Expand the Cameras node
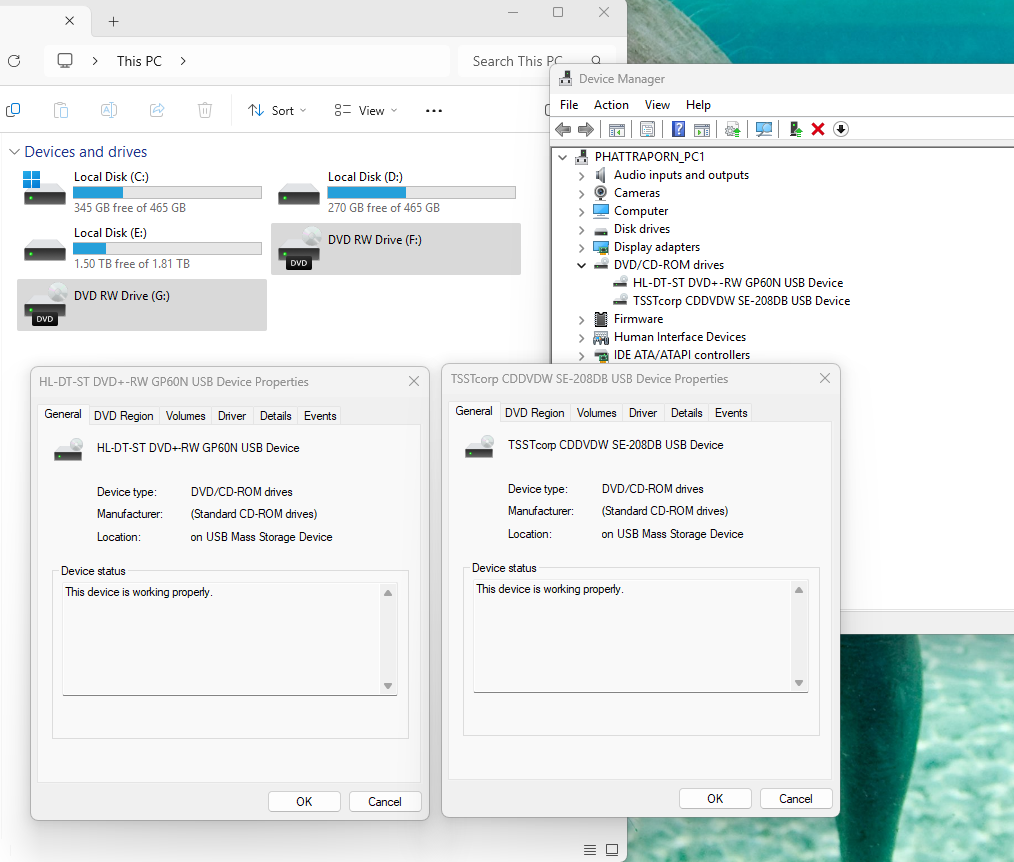The image size is (1014, 862). pos(581,193)
